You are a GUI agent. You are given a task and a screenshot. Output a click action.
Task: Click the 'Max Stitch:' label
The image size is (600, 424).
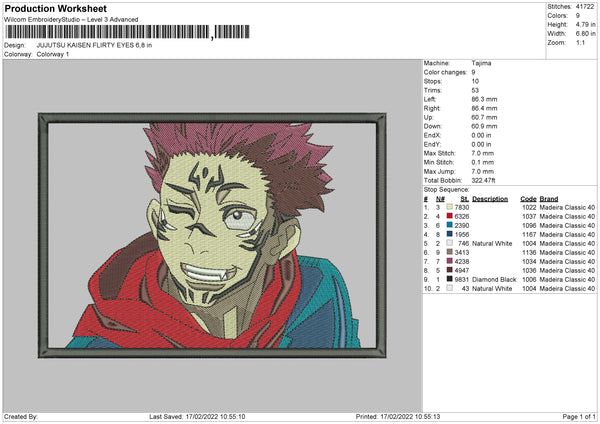coord(440,153)
